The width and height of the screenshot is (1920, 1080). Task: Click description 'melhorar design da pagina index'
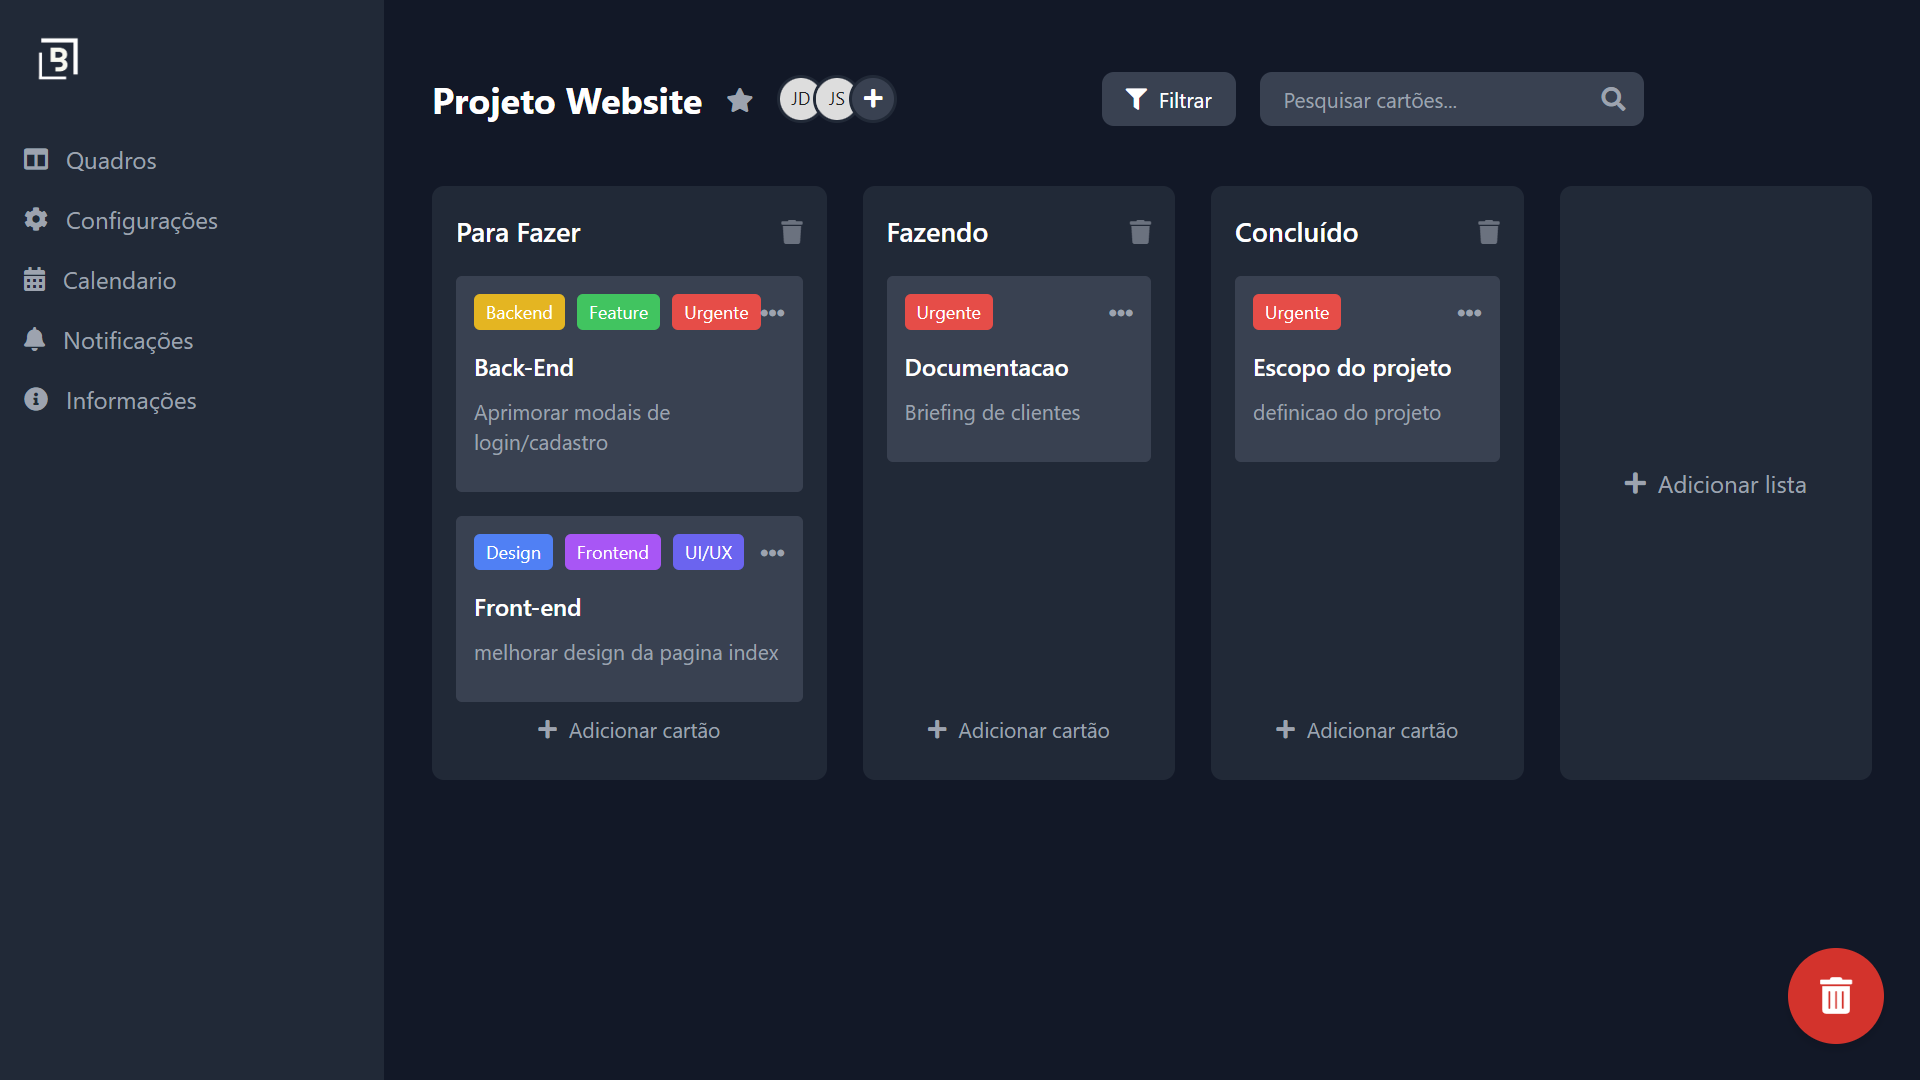click(626, 653)
